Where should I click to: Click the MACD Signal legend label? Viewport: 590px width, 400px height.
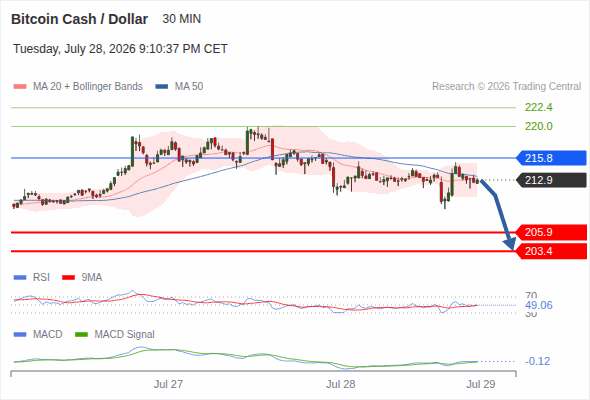tap(125, 335)
